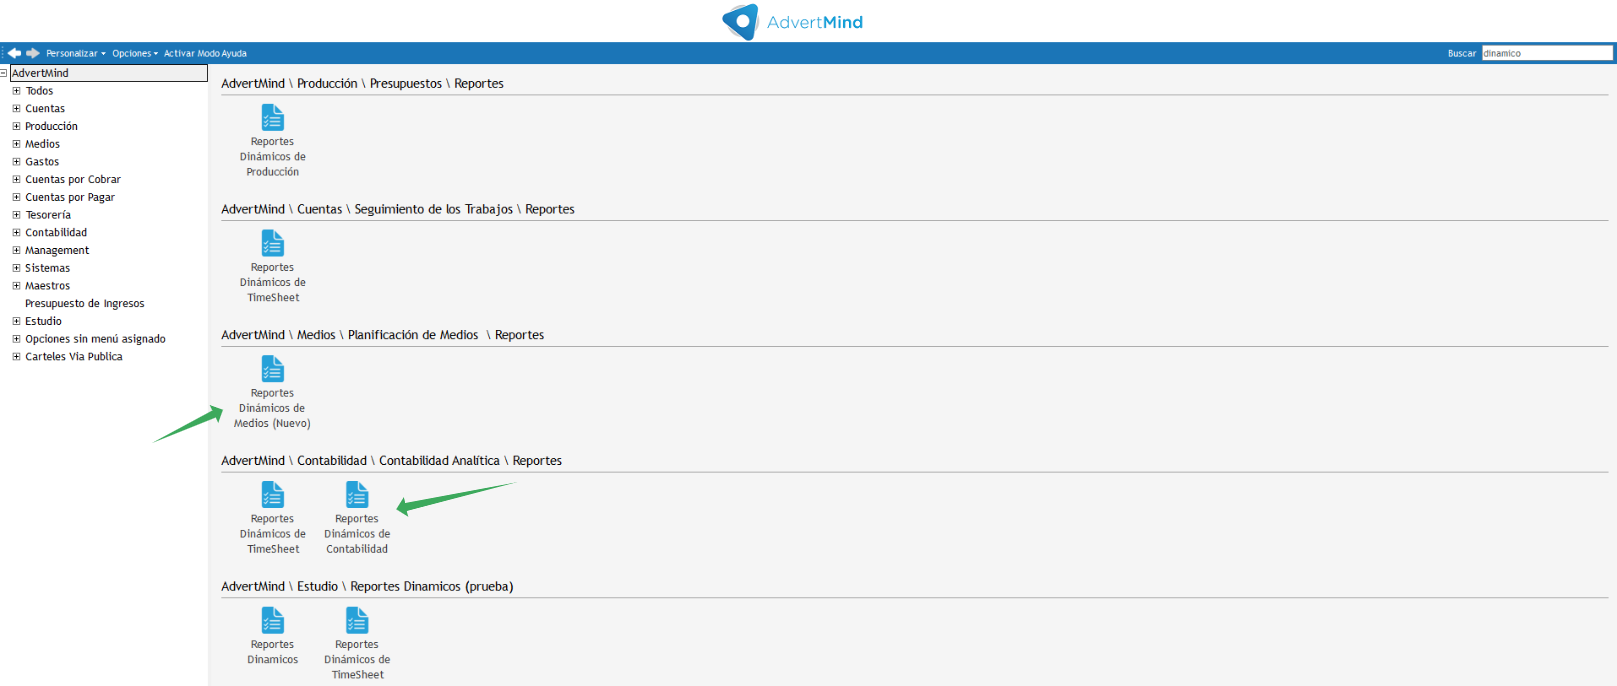
Task: Select Sistemas in the sidebar tree
Action: (47, 268)
